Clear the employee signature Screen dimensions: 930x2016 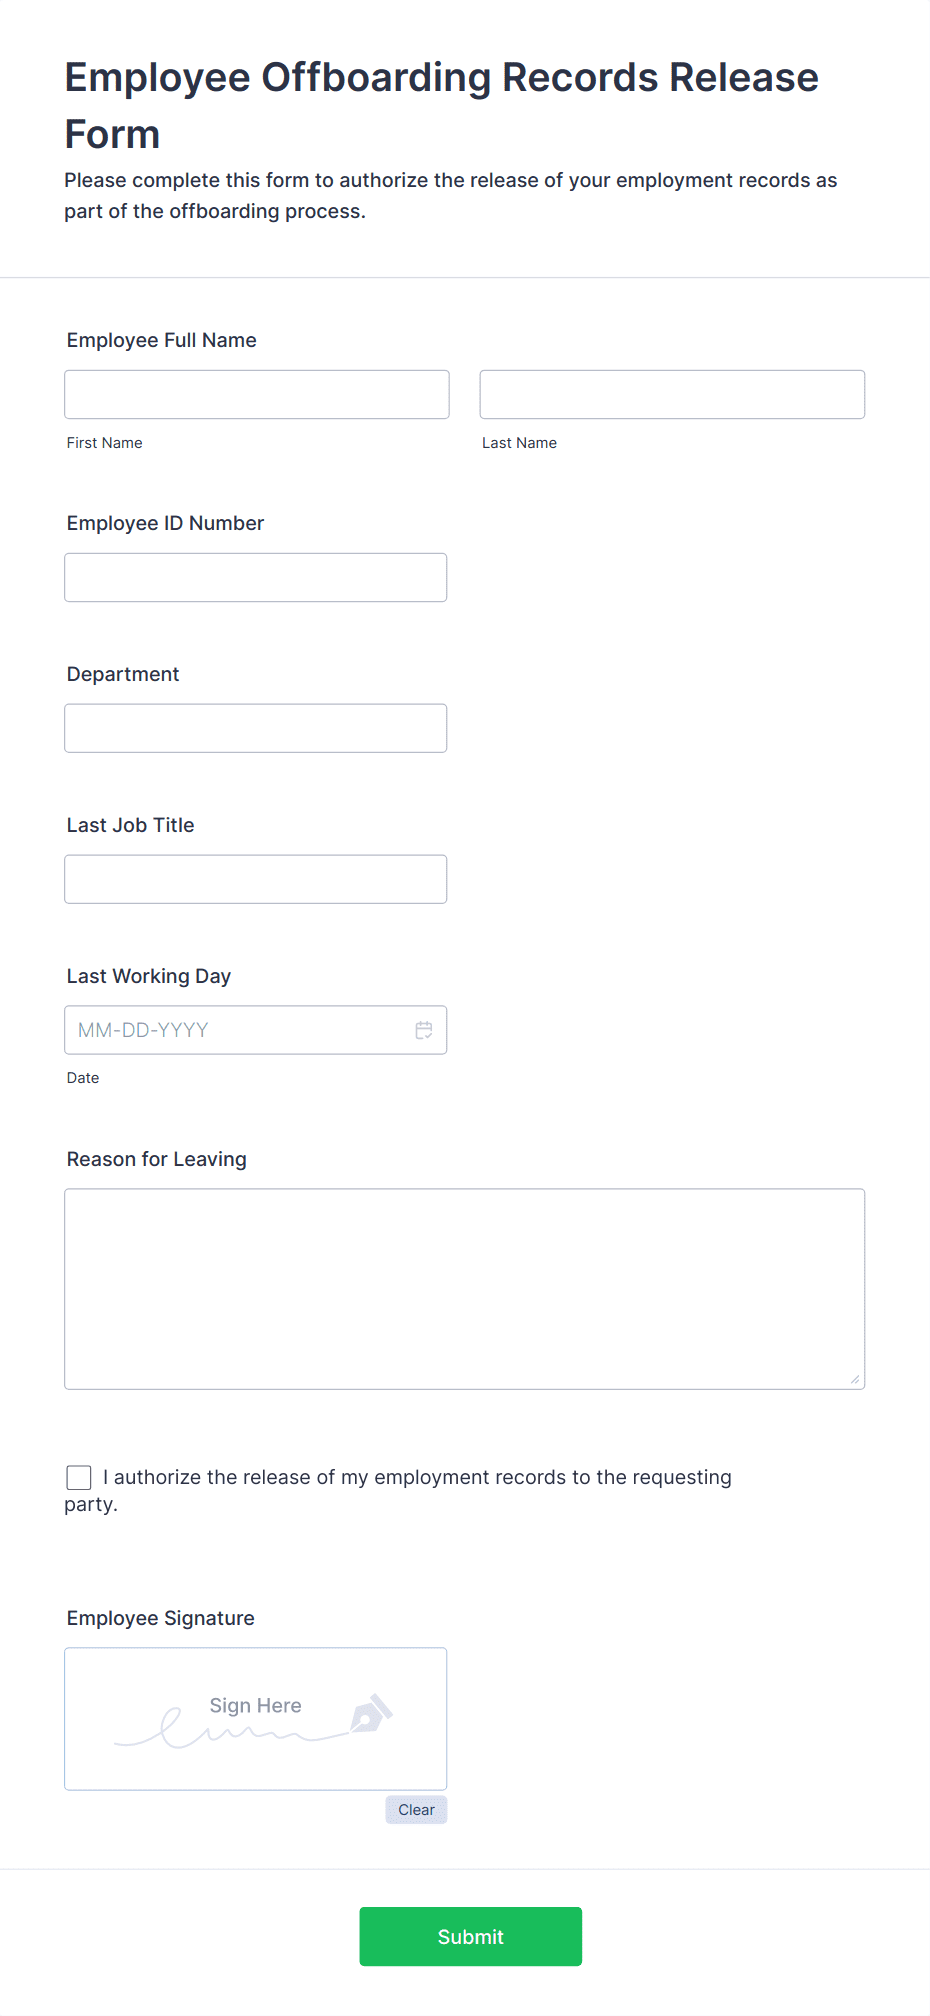416,1810
